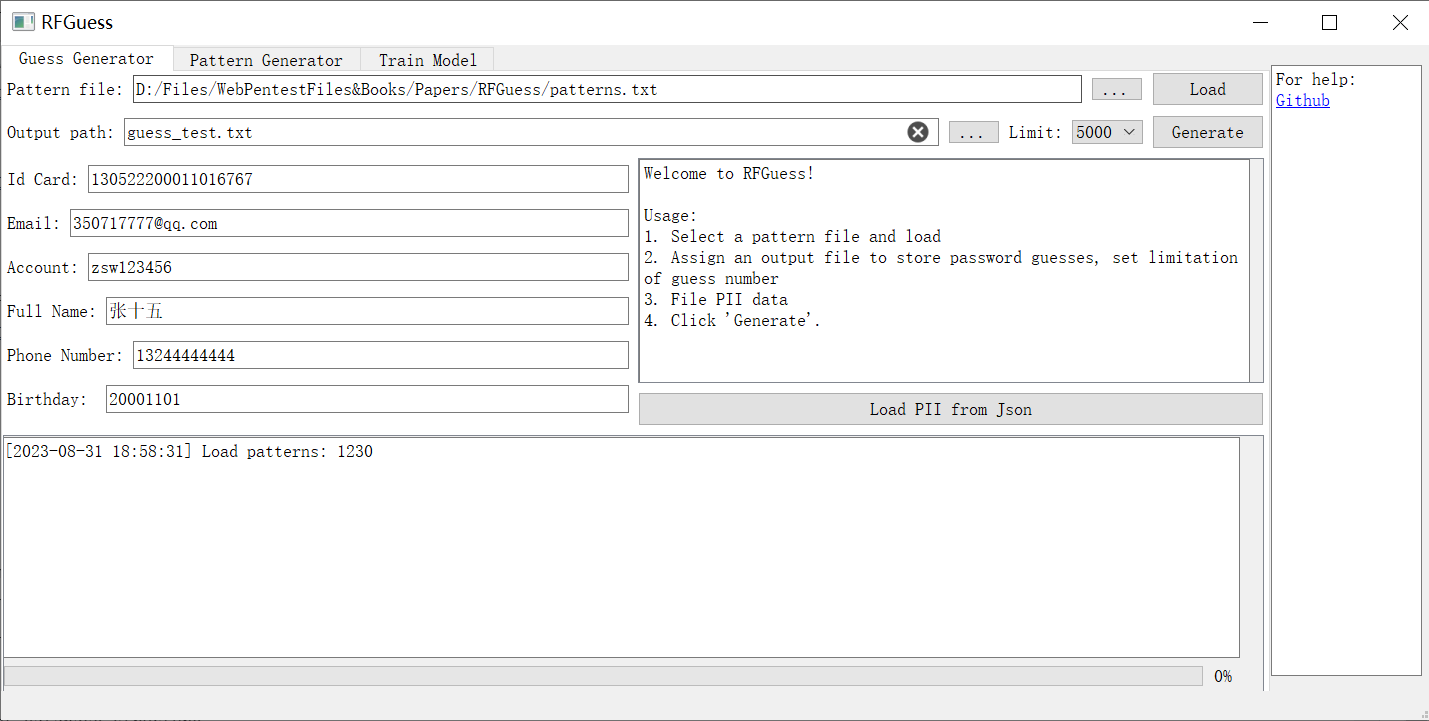The image size is (1429, 721).
Task: Select the Guess Generator tab
Action: pyautogui.click(x=87, y=58)
